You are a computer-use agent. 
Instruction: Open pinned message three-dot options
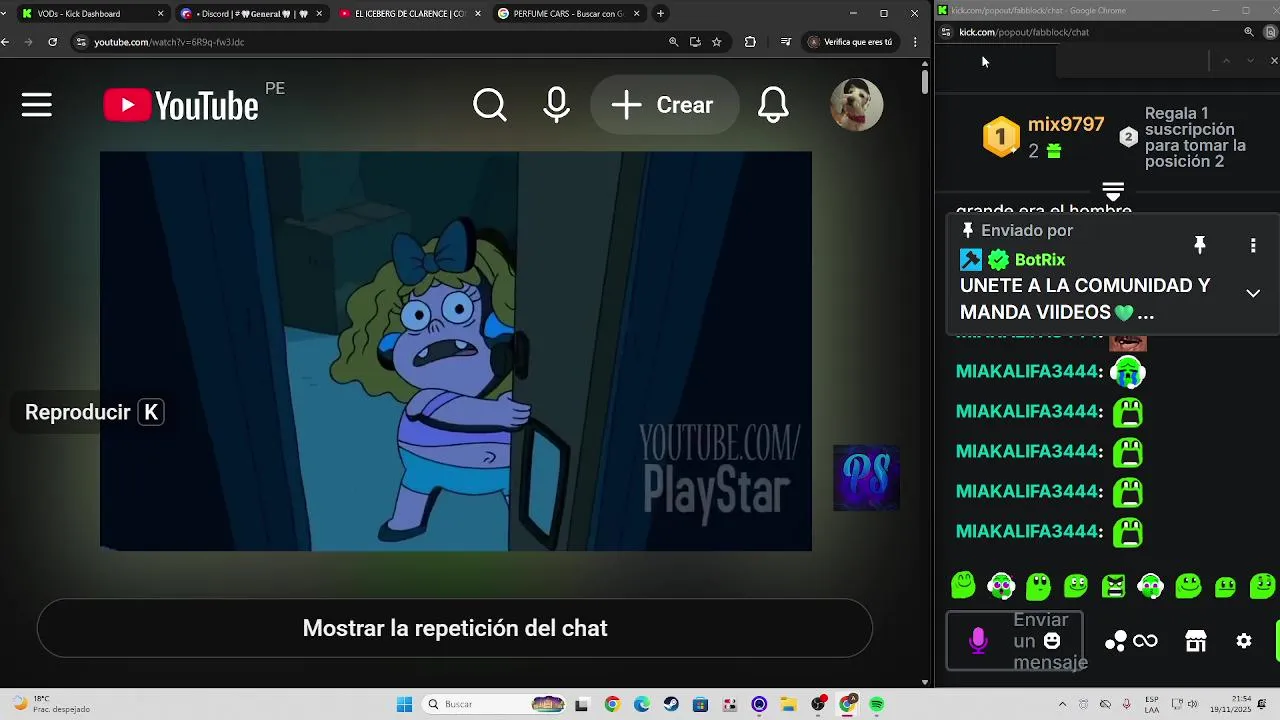(x=1253, y=245)
